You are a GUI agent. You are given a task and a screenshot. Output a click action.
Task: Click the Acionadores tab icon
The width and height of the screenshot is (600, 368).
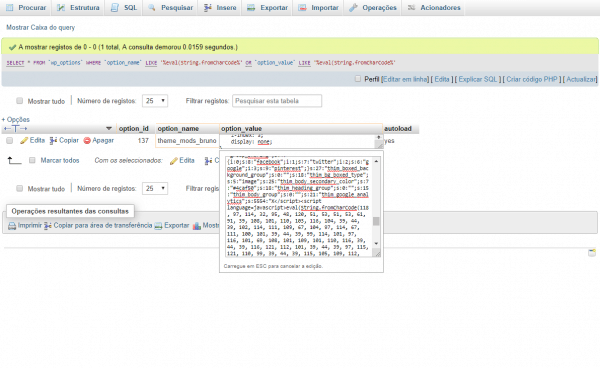coord(411,8)
